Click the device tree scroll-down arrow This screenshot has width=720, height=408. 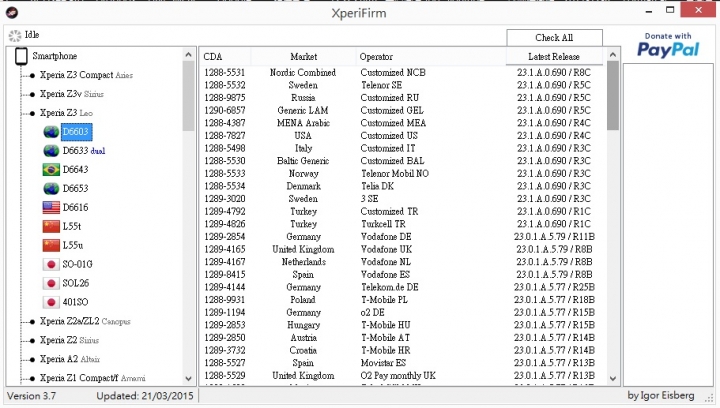[188, 379]
